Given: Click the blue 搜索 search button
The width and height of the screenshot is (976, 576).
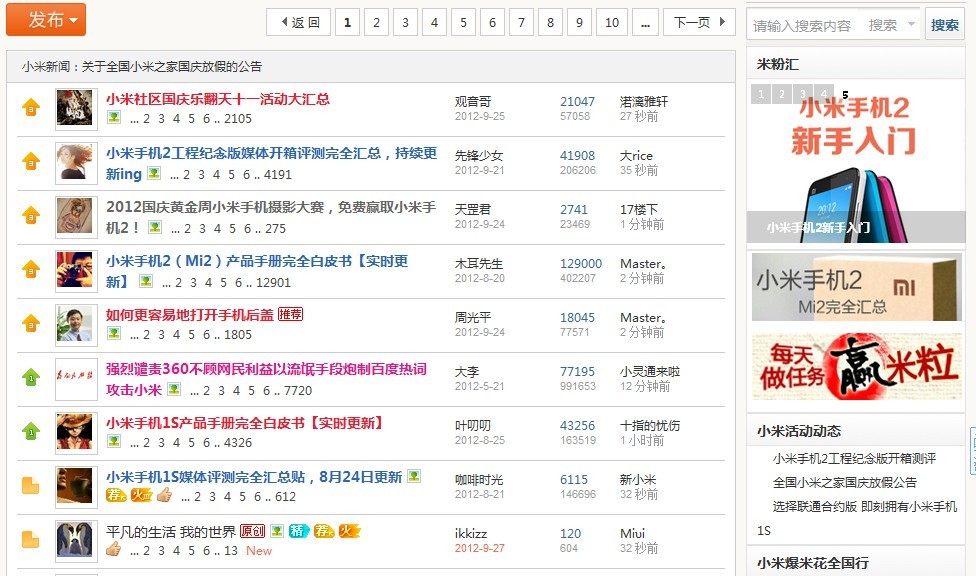Looking at the screenshot, I should [945, 25].
